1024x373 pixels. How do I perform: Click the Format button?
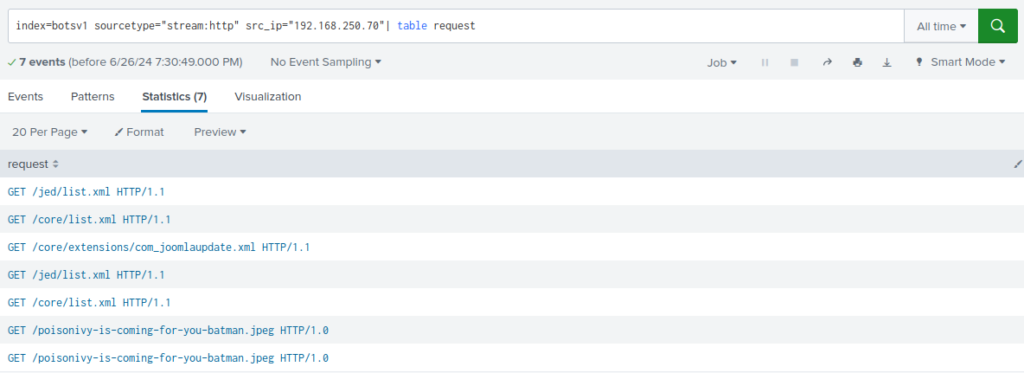[x=139, y=132]
